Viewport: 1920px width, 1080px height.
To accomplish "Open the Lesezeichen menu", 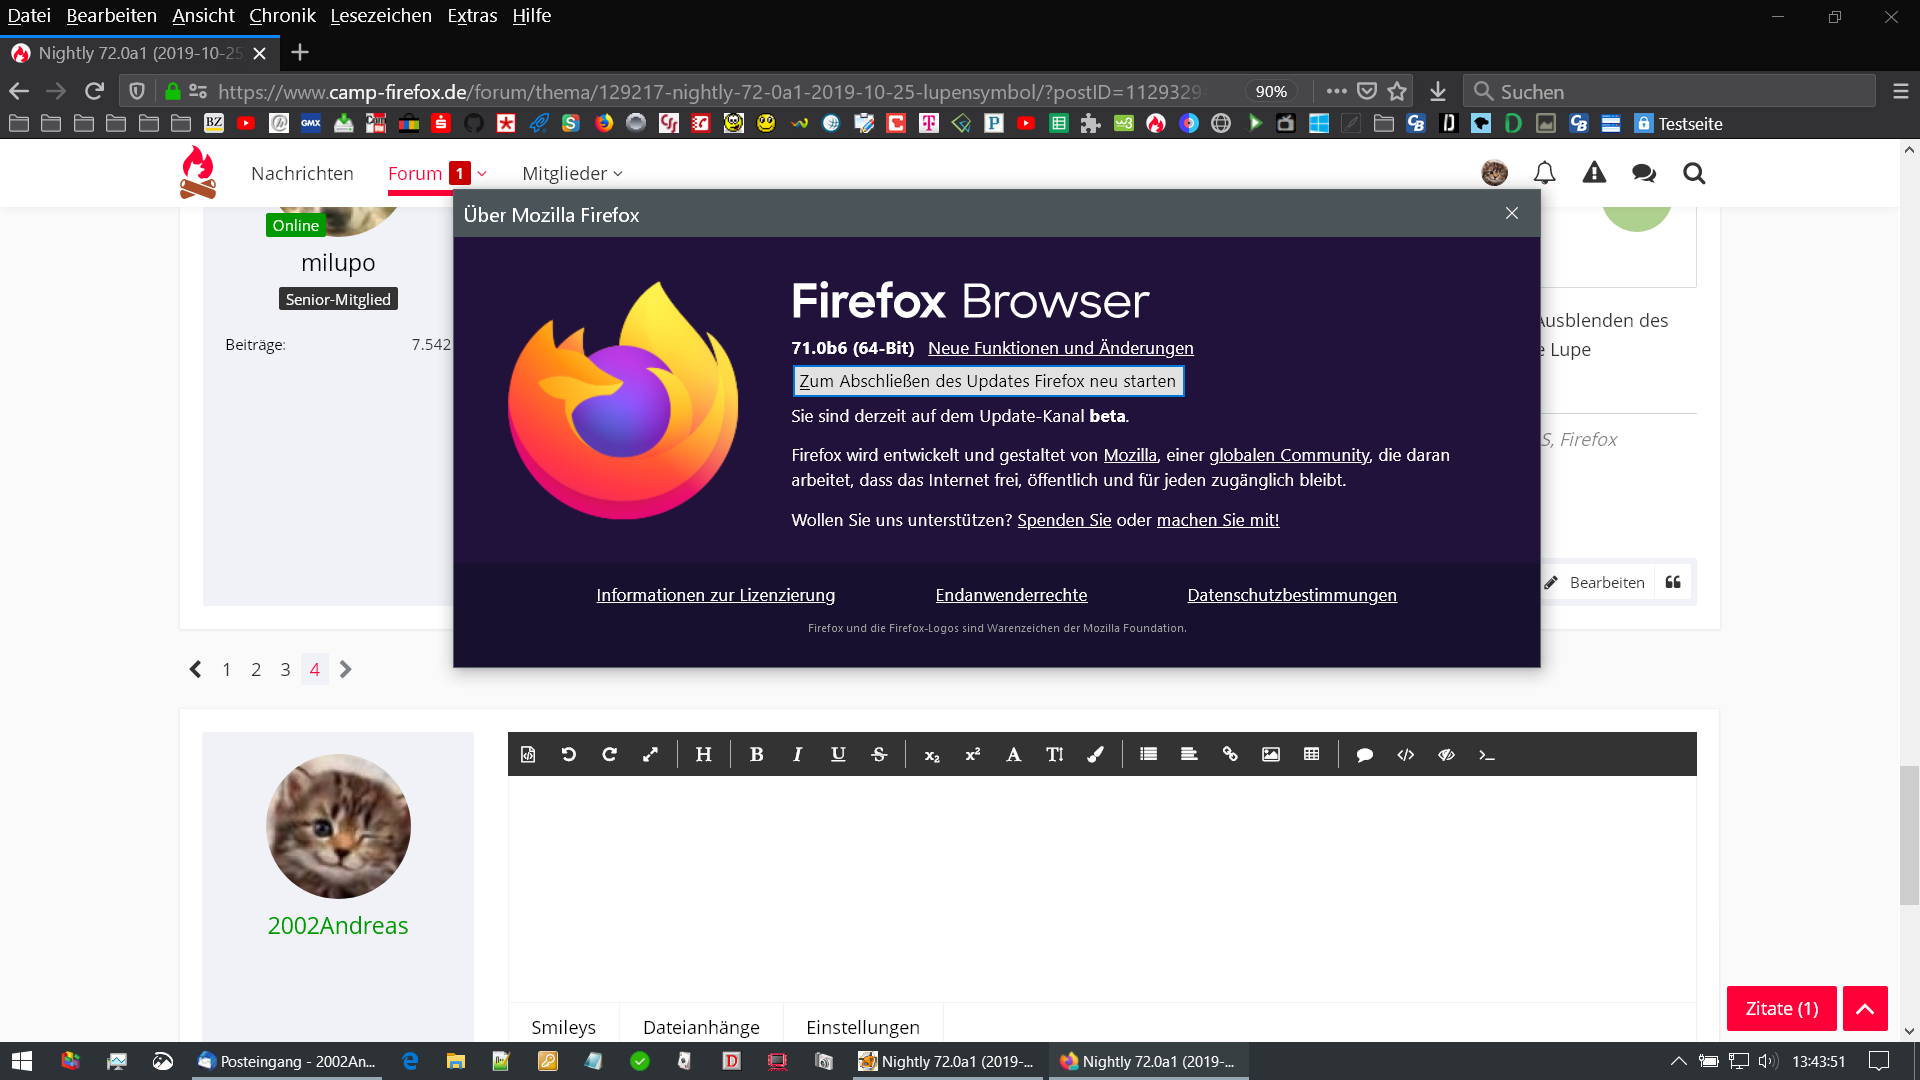I will click(381, 15).
